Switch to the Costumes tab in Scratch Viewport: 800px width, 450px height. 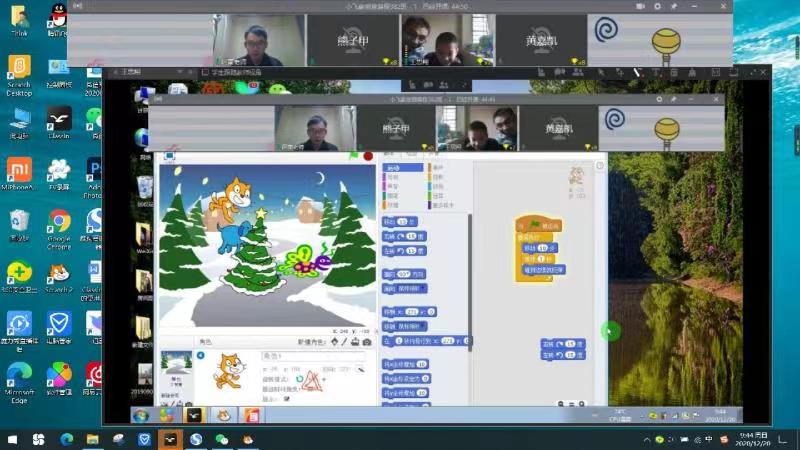(x=412, y=154)
